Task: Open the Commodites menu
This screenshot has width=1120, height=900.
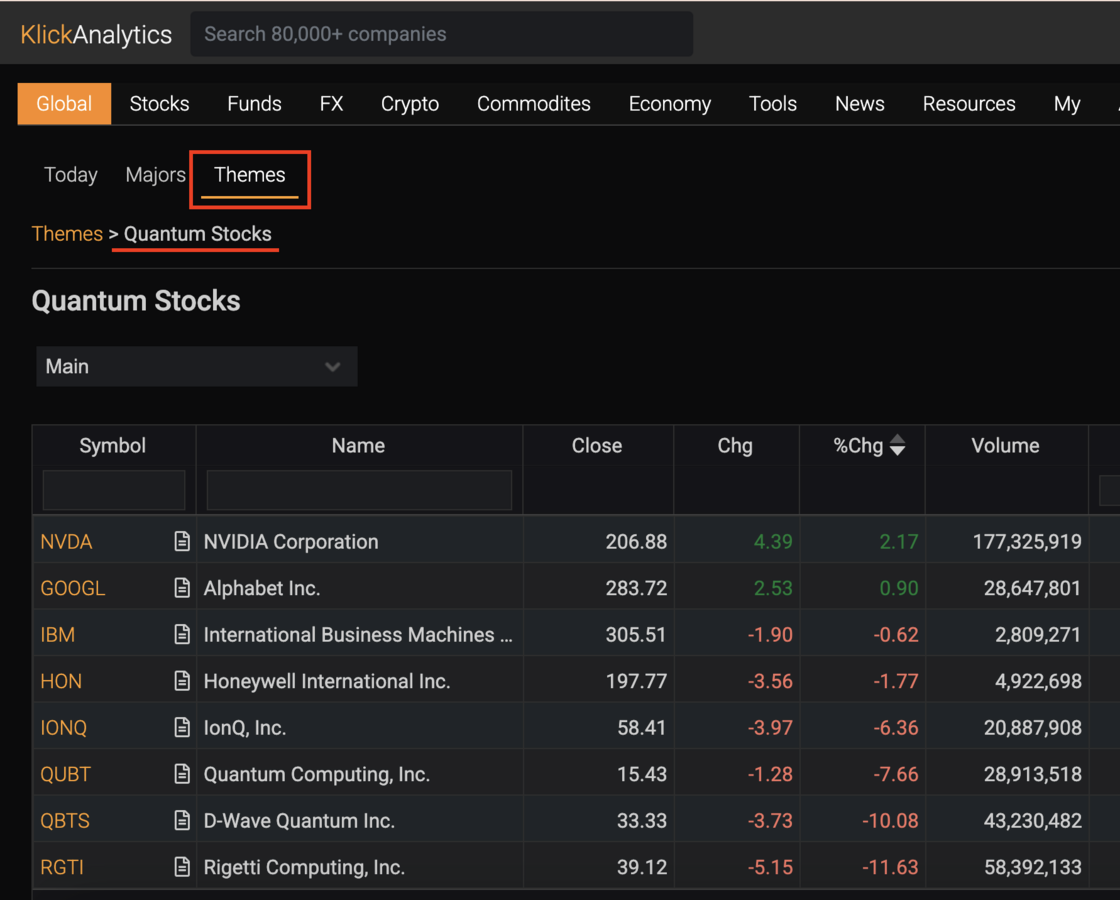Action: point(534,104)
